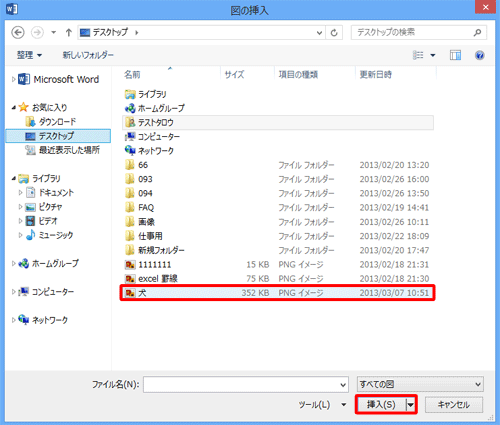Sort by the サイズ column header
This screenshot has height=425, width=500.
click(234, 74)
